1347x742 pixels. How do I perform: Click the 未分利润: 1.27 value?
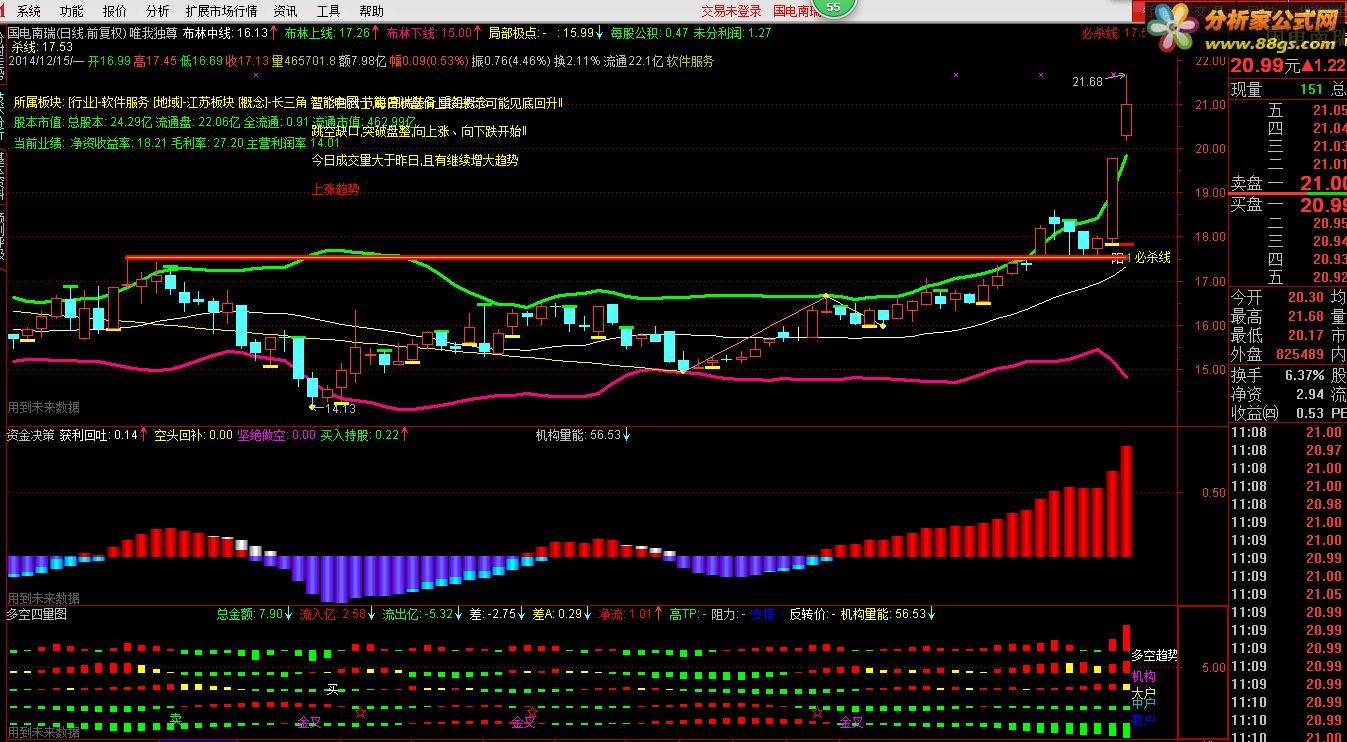coord(734,33)
